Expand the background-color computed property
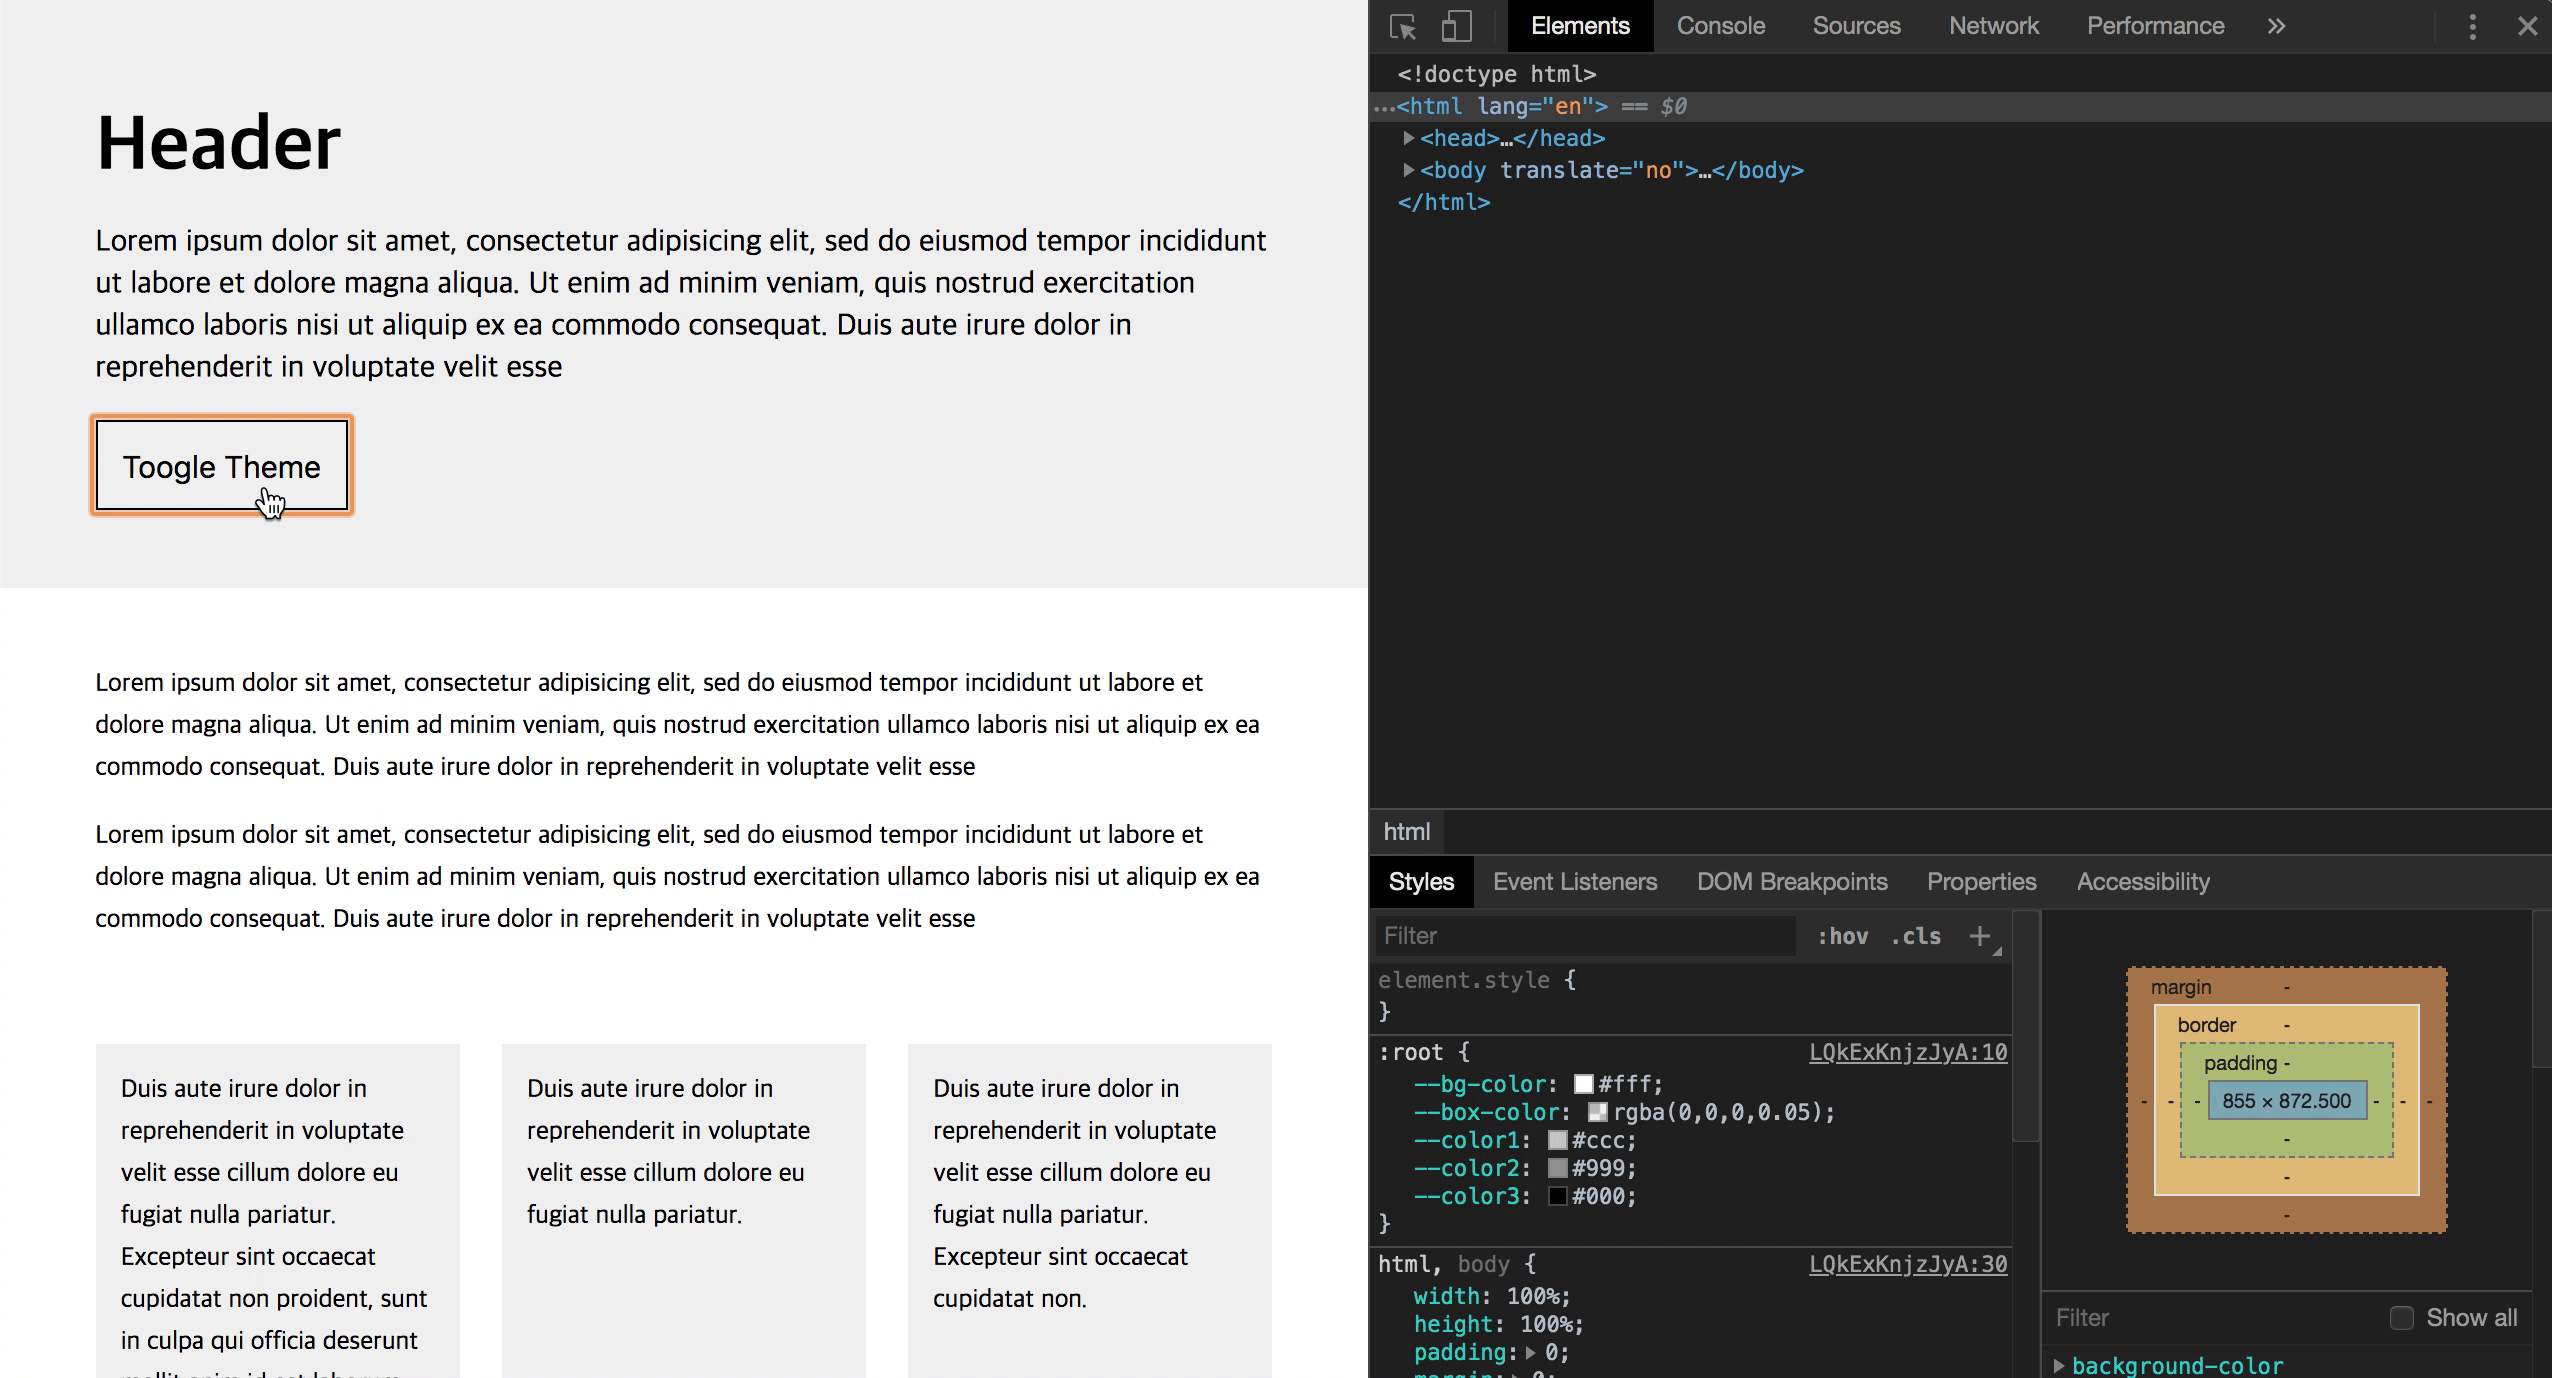The width and height of the screenshot is (2552, 1378). pyautogui.click(x=2059, y=1365)
